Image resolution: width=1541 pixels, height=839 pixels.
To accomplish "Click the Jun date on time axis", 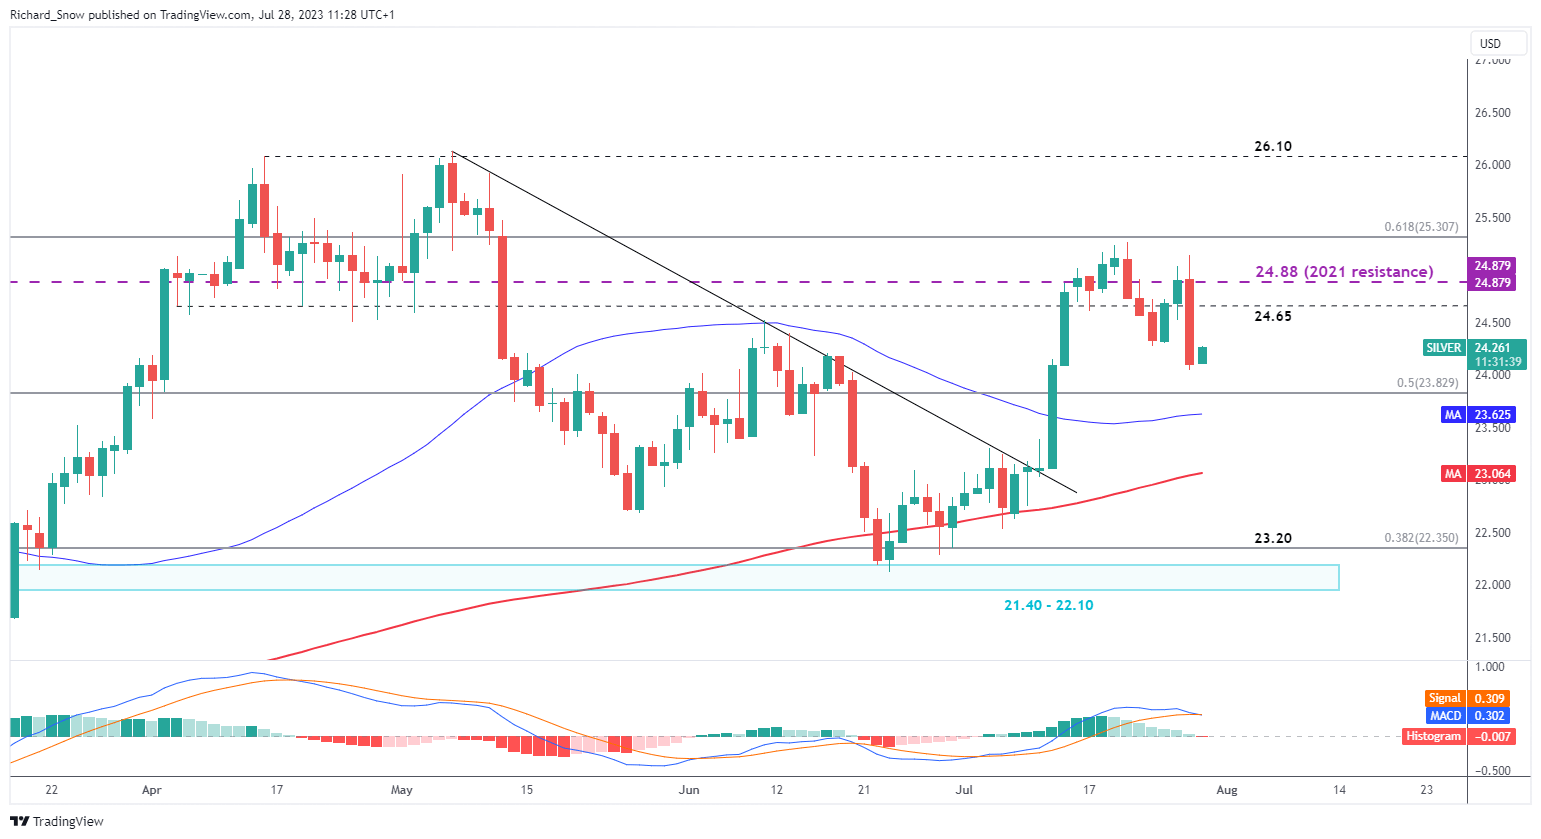I will coord(689,790).
